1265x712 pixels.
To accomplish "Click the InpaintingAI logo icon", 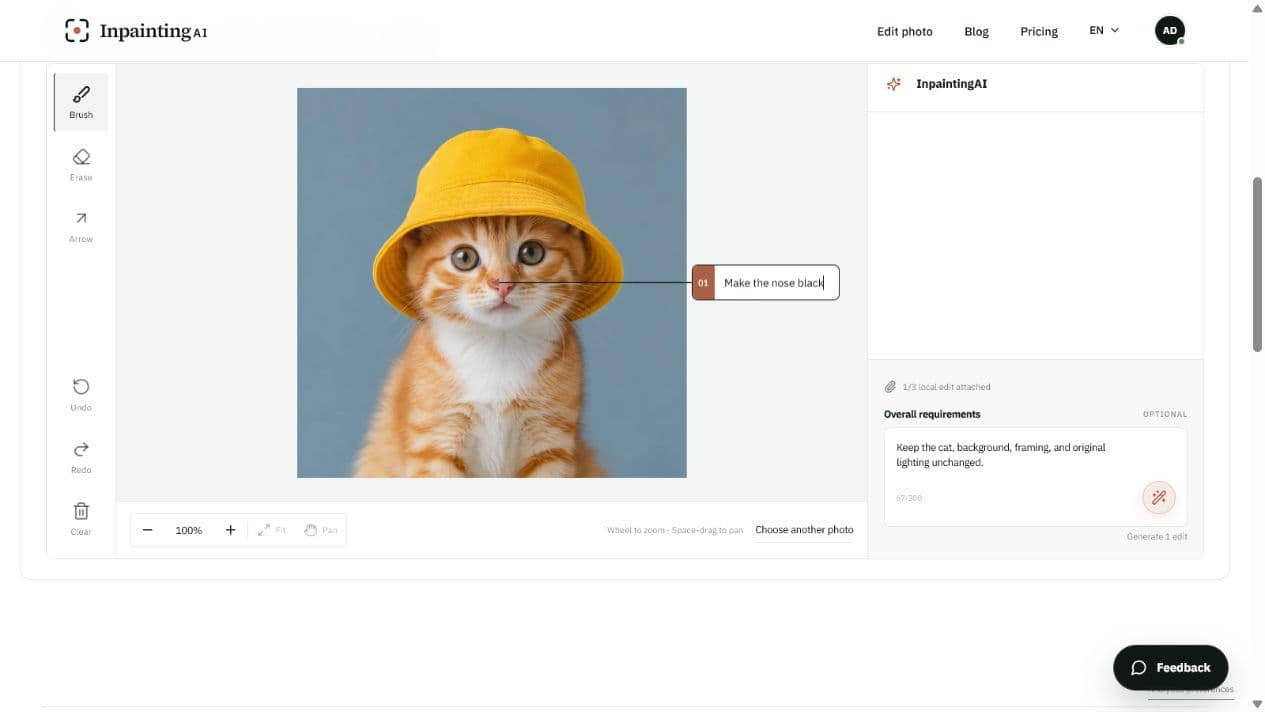I will point(77,31).
